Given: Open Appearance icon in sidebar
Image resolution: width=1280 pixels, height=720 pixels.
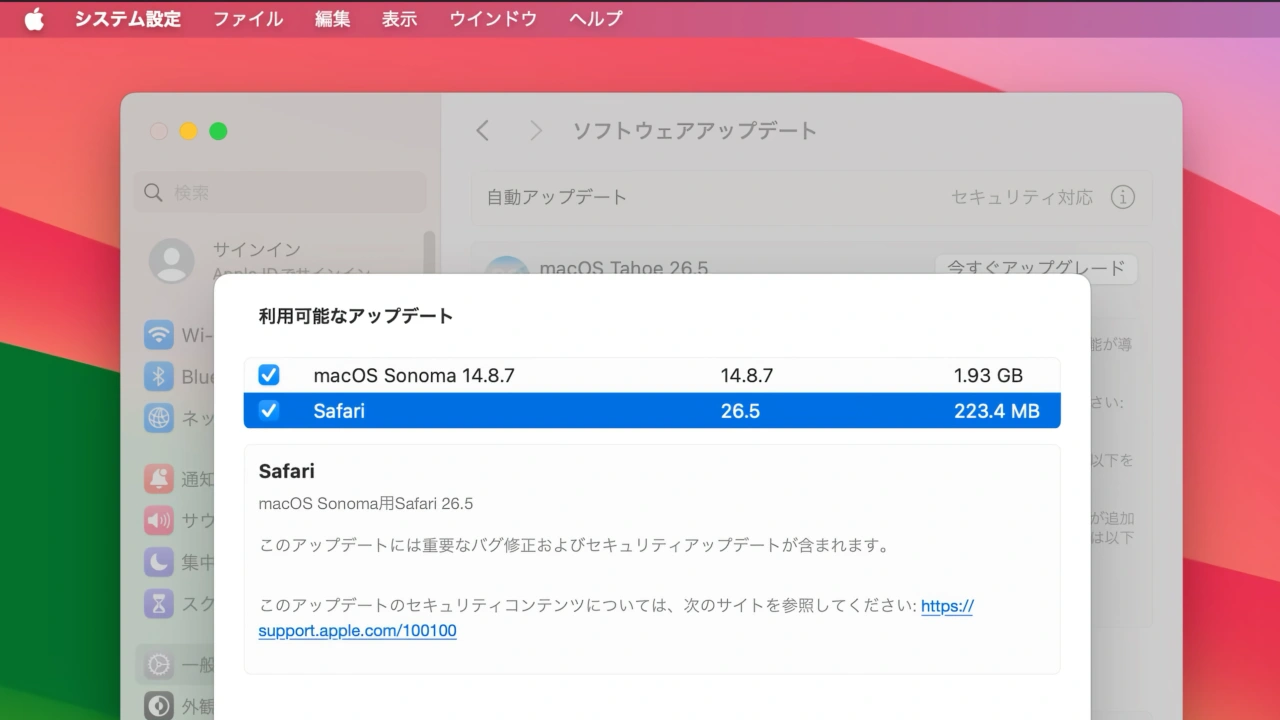Looking at the screenshot, I should pyautogui.click(x=159, y=706).
